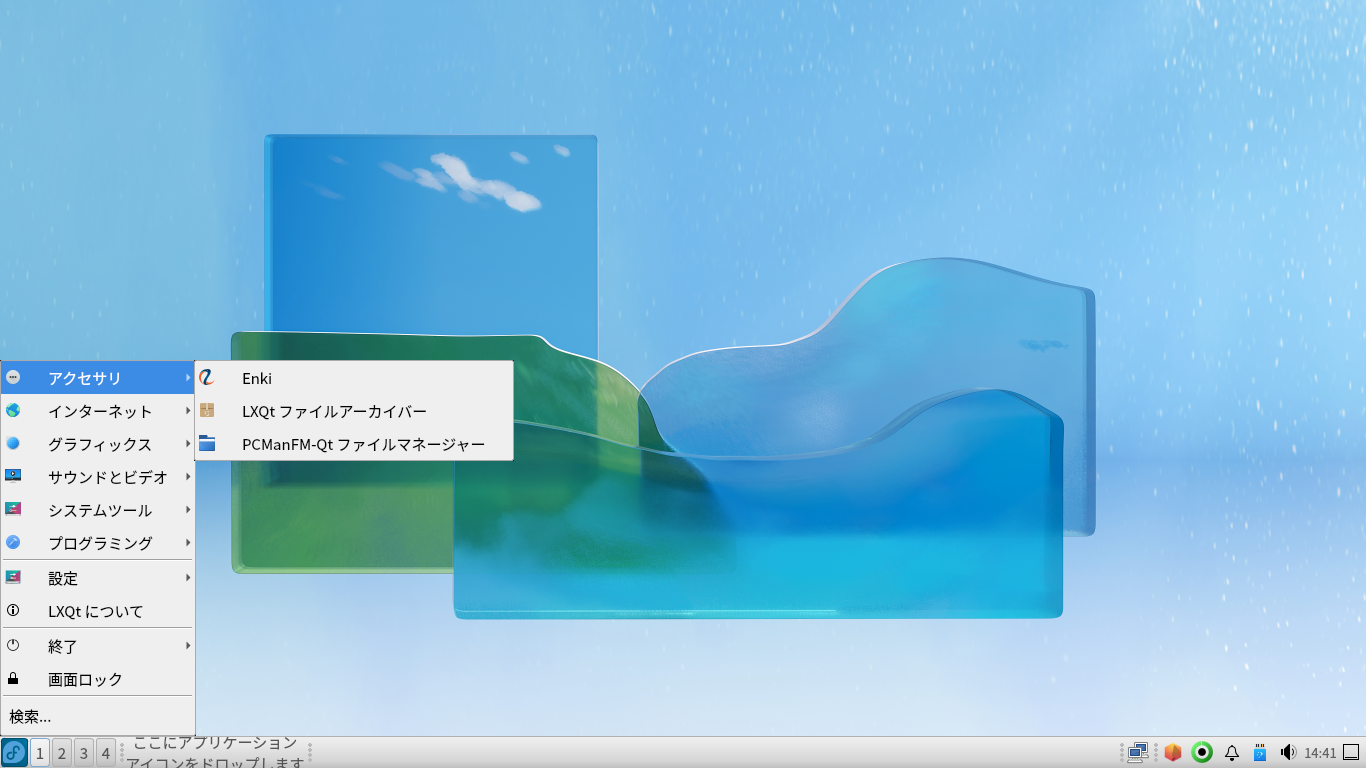Click the LXQt について info icon

13,610
